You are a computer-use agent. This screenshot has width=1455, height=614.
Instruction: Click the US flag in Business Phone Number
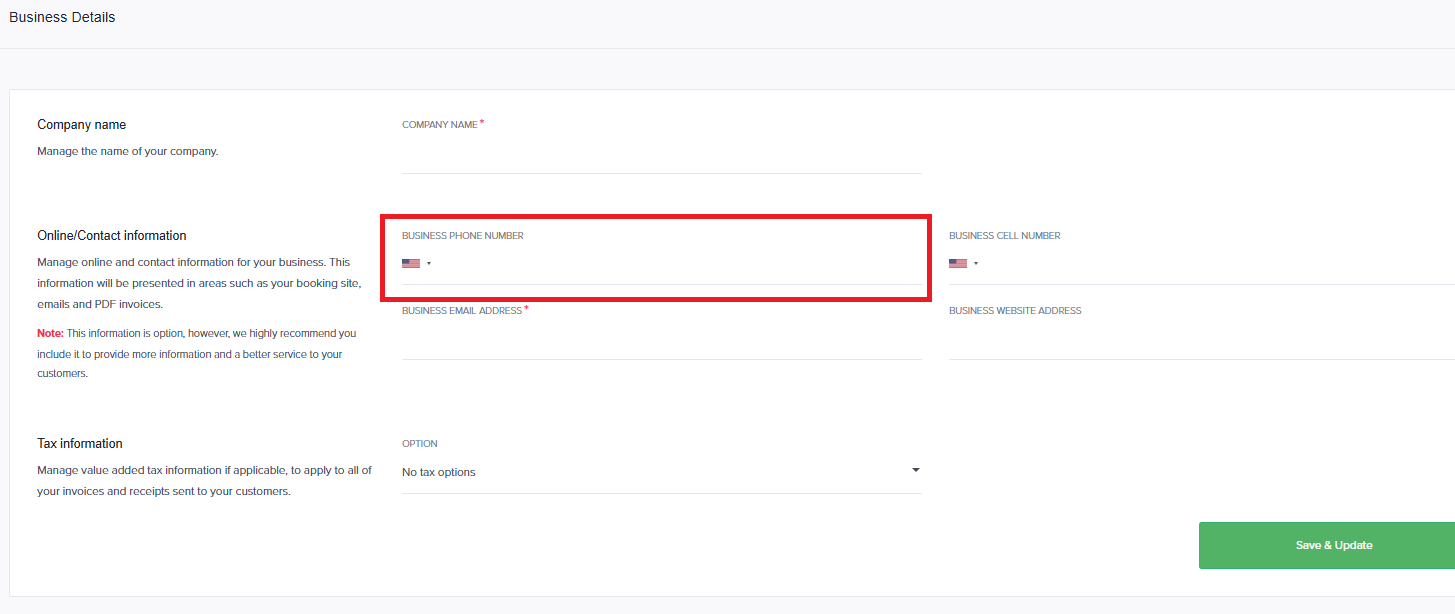(x=410, y=264)
